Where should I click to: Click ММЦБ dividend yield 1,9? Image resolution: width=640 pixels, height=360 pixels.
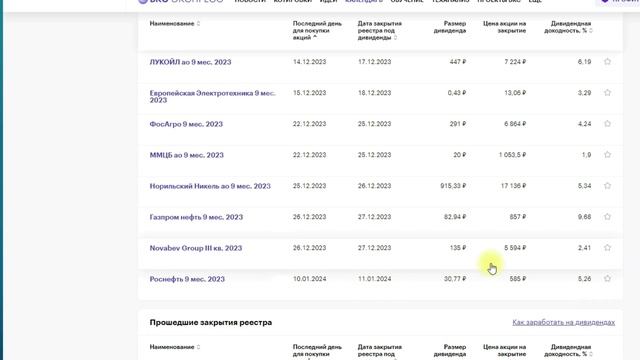pyautogui.click(x=586, y=155)
